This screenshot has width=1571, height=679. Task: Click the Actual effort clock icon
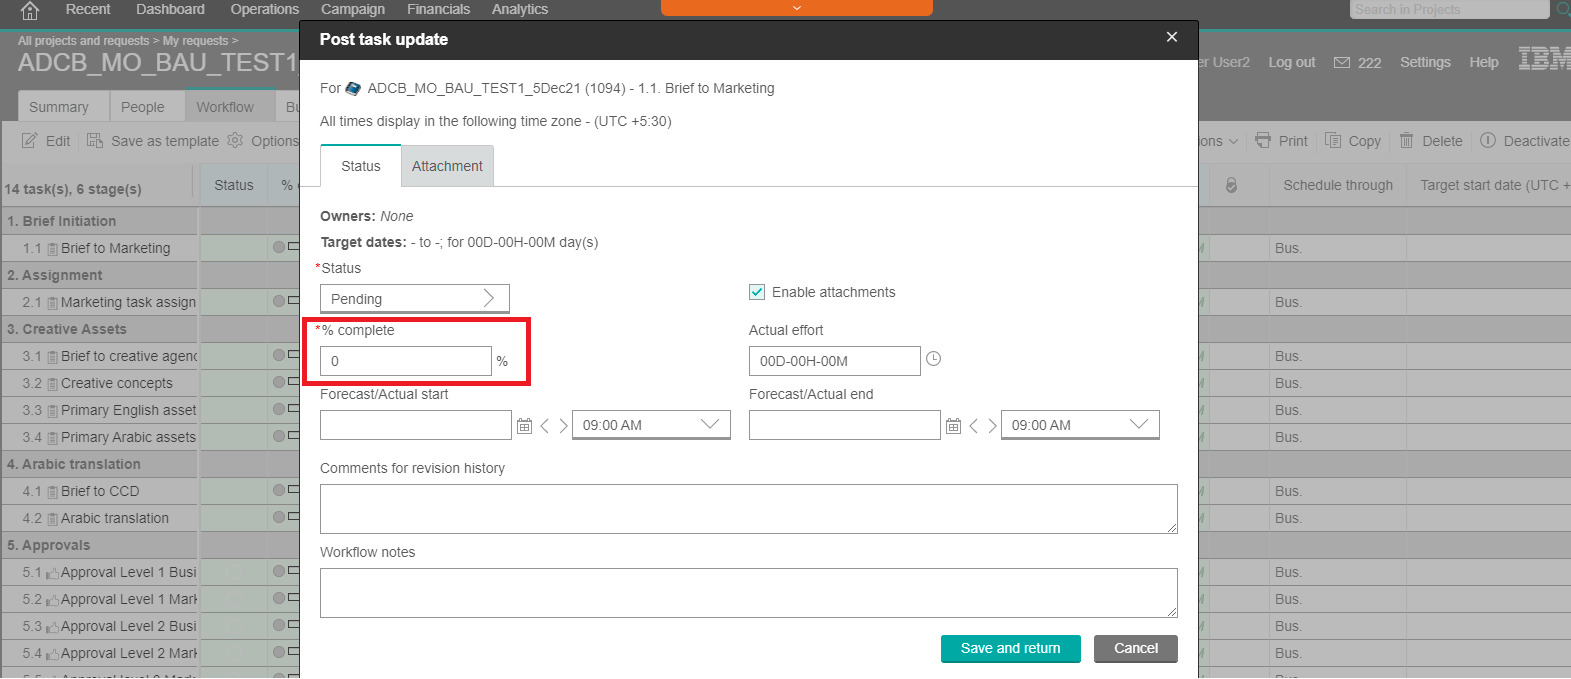point(933,359)
